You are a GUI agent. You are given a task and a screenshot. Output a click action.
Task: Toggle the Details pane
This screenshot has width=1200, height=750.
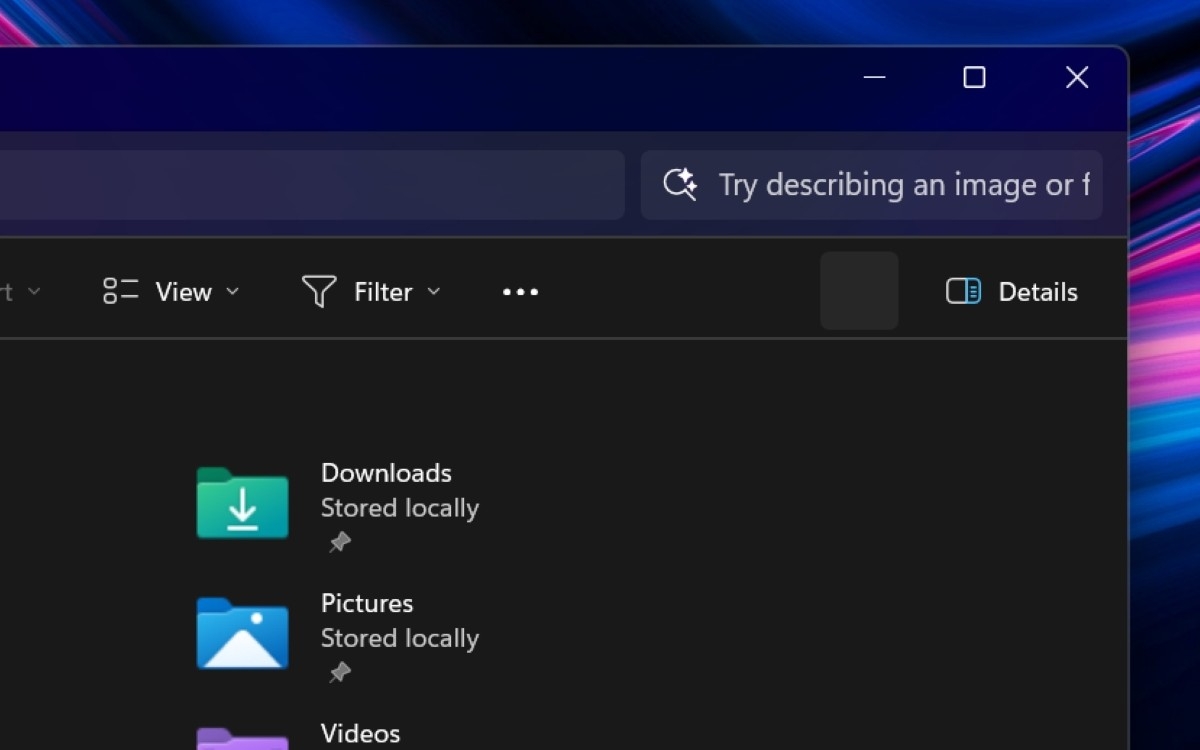click(x=1010, y=291)
